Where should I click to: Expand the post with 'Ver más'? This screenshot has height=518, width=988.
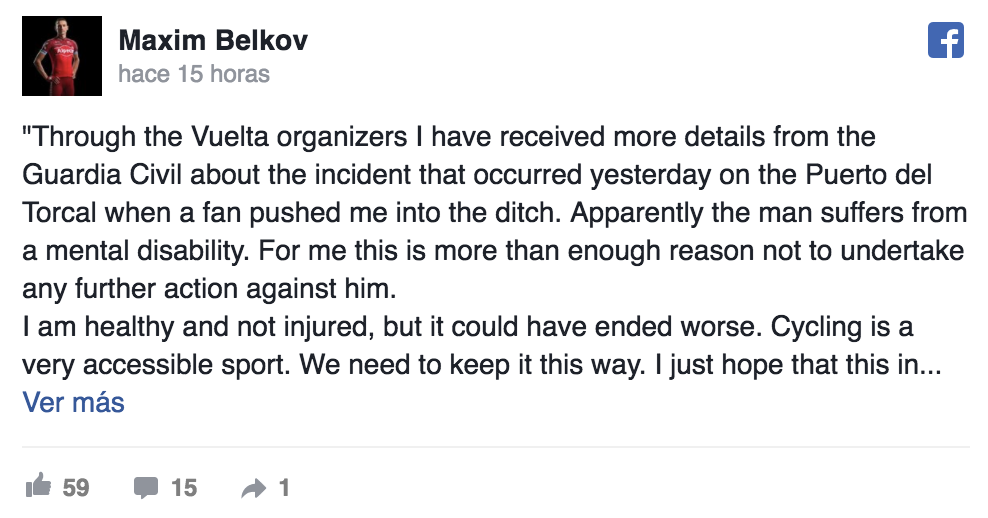point(73,403)
